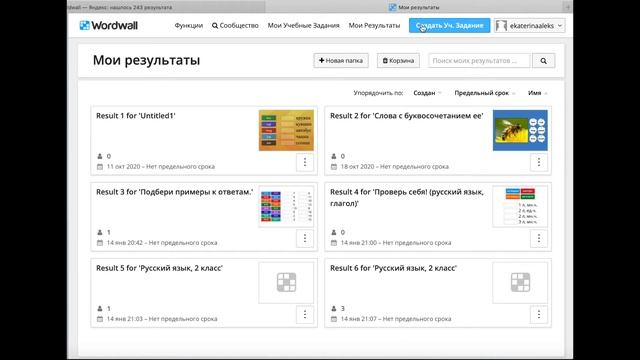This screenshot has height=360, width=640.
Task: Sort results by Создан
Action: (427, 93)
